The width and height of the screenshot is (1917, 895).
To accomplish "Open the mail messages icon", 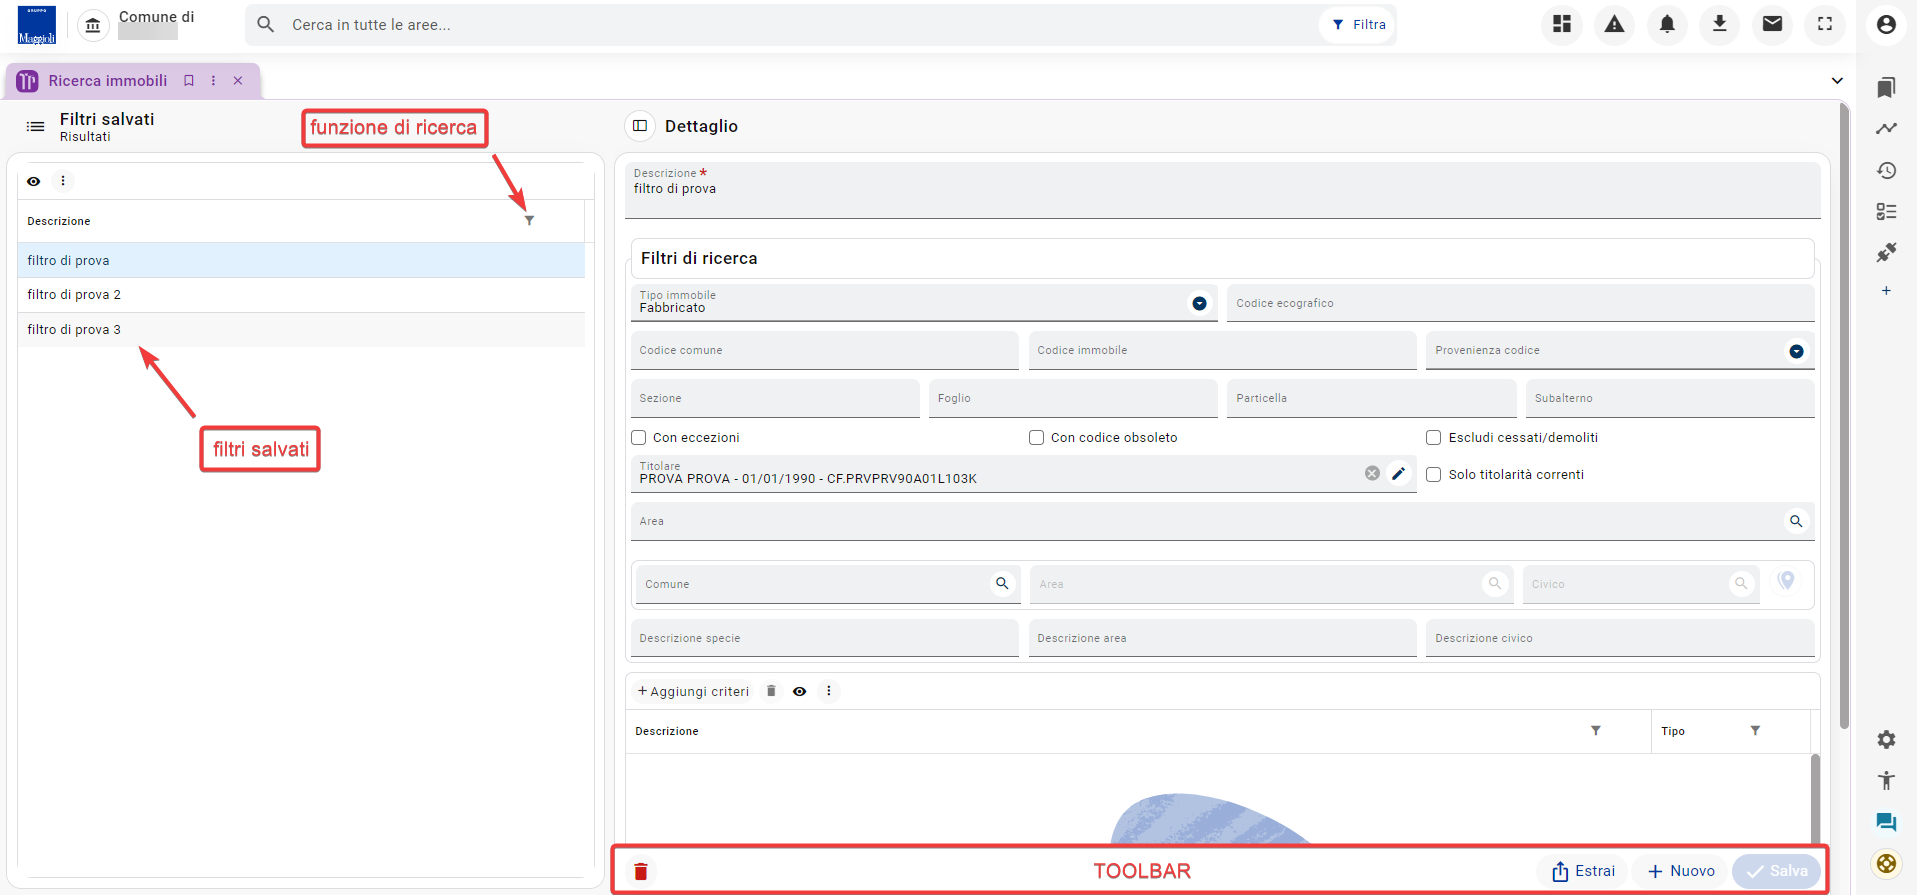I will [1772, 24].
